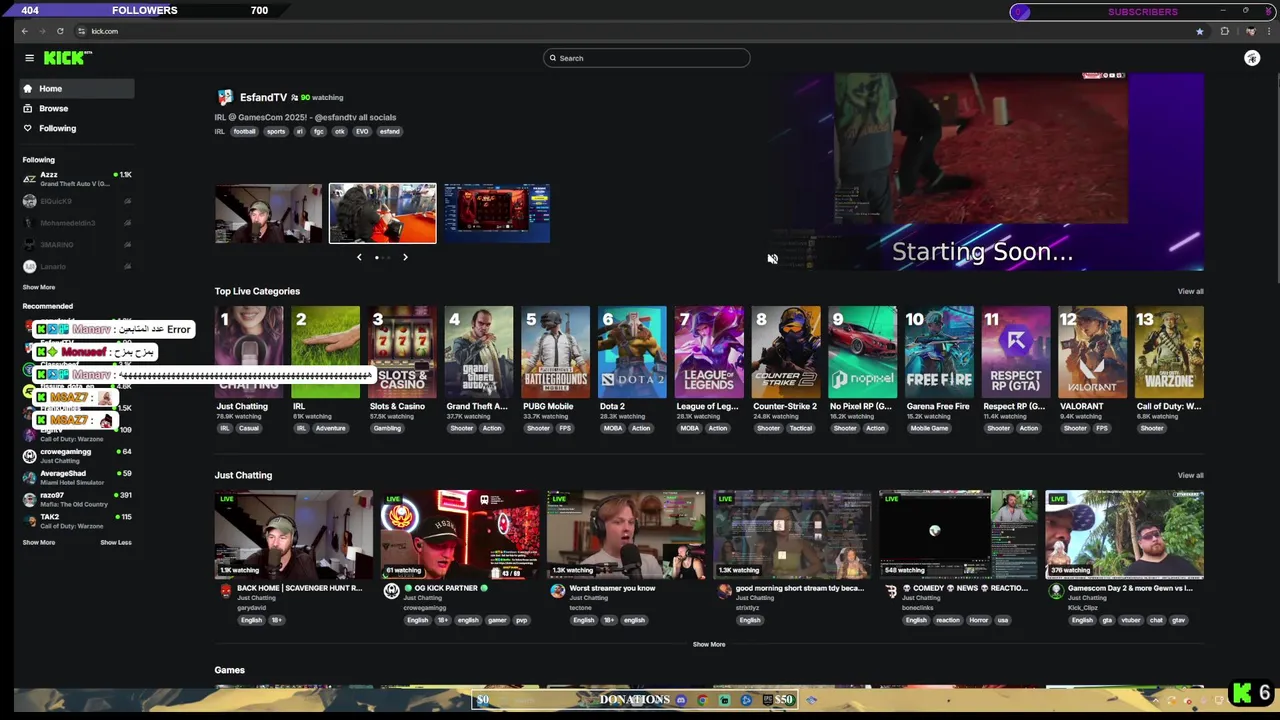
Task: Open 3MARINO offline channel
Action: pyautogui.click(x=77, y=245)
